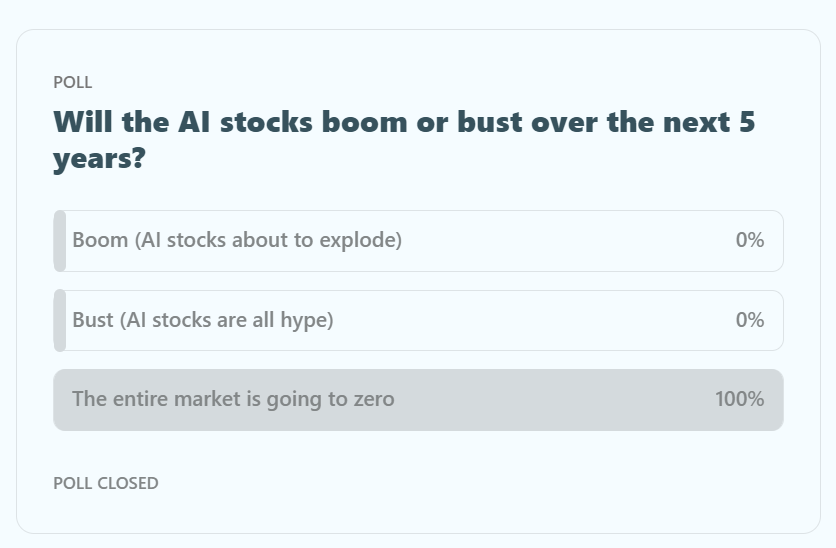Click the word 'Bust' in second option
This screenshot has height=548, width=836.
click(x=93, y=321)
